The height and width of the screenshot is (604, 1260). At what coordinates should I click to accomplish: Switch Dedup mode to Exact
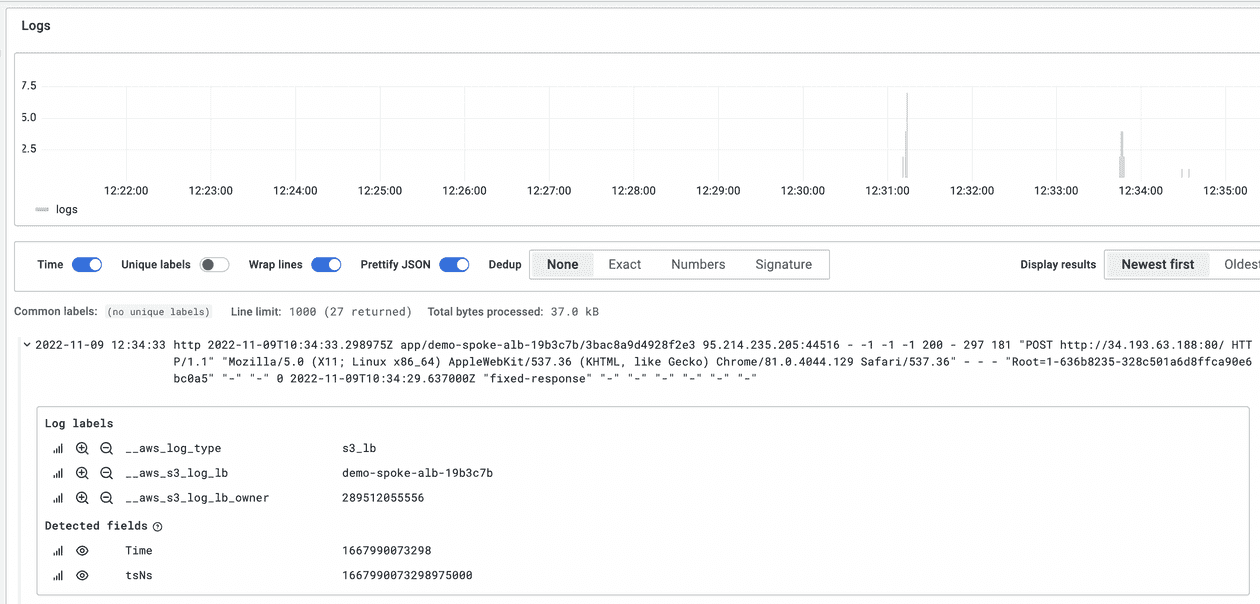[x=624, y=264]
